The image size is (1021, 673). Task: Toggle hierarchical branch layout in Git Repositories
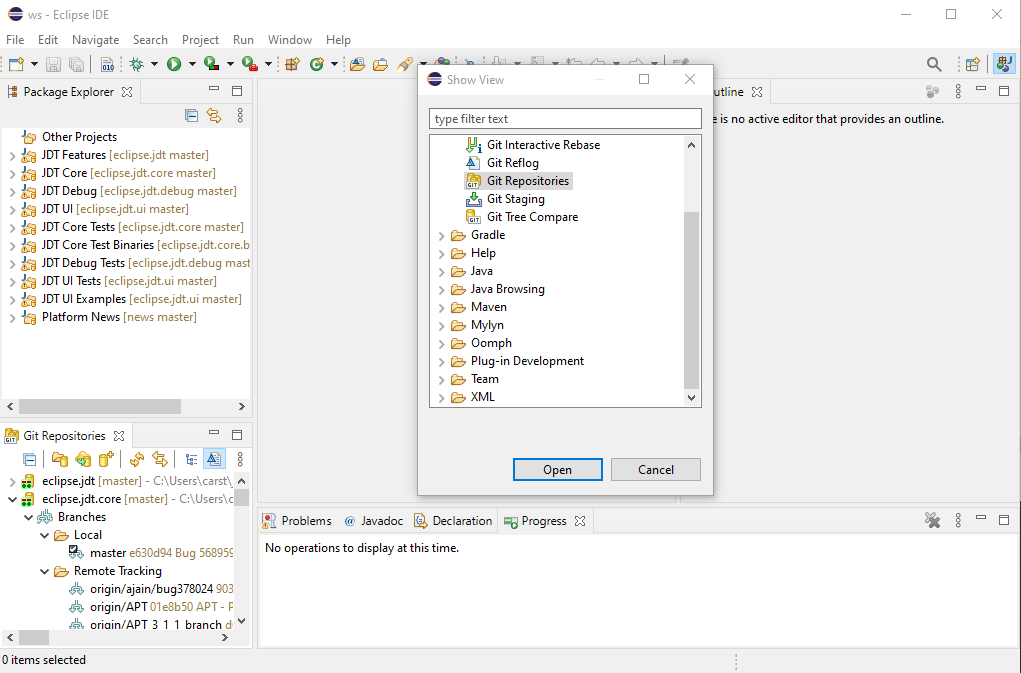point(191,460)
